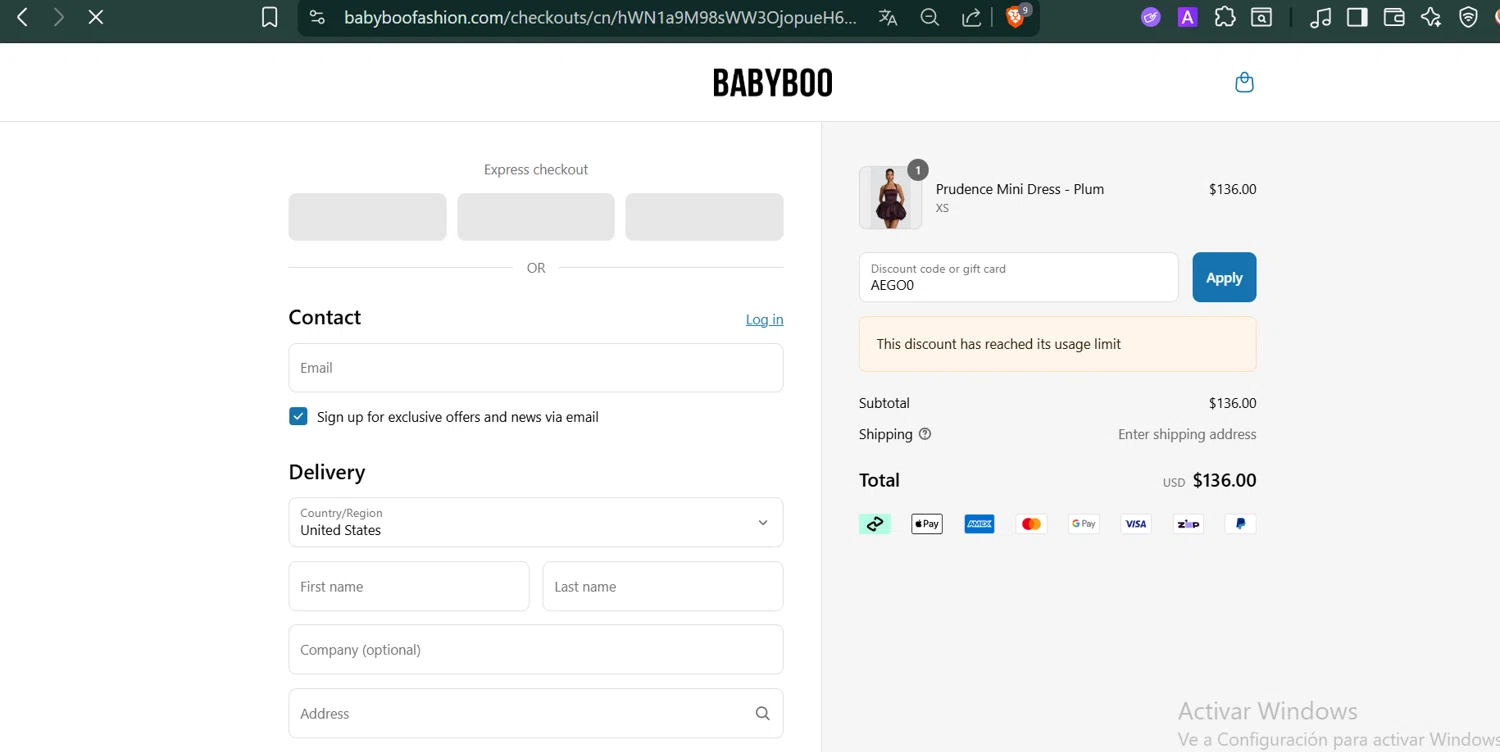Click the usage limit error message
The image size is (1500, 752).
click(x=1057, y=344)
